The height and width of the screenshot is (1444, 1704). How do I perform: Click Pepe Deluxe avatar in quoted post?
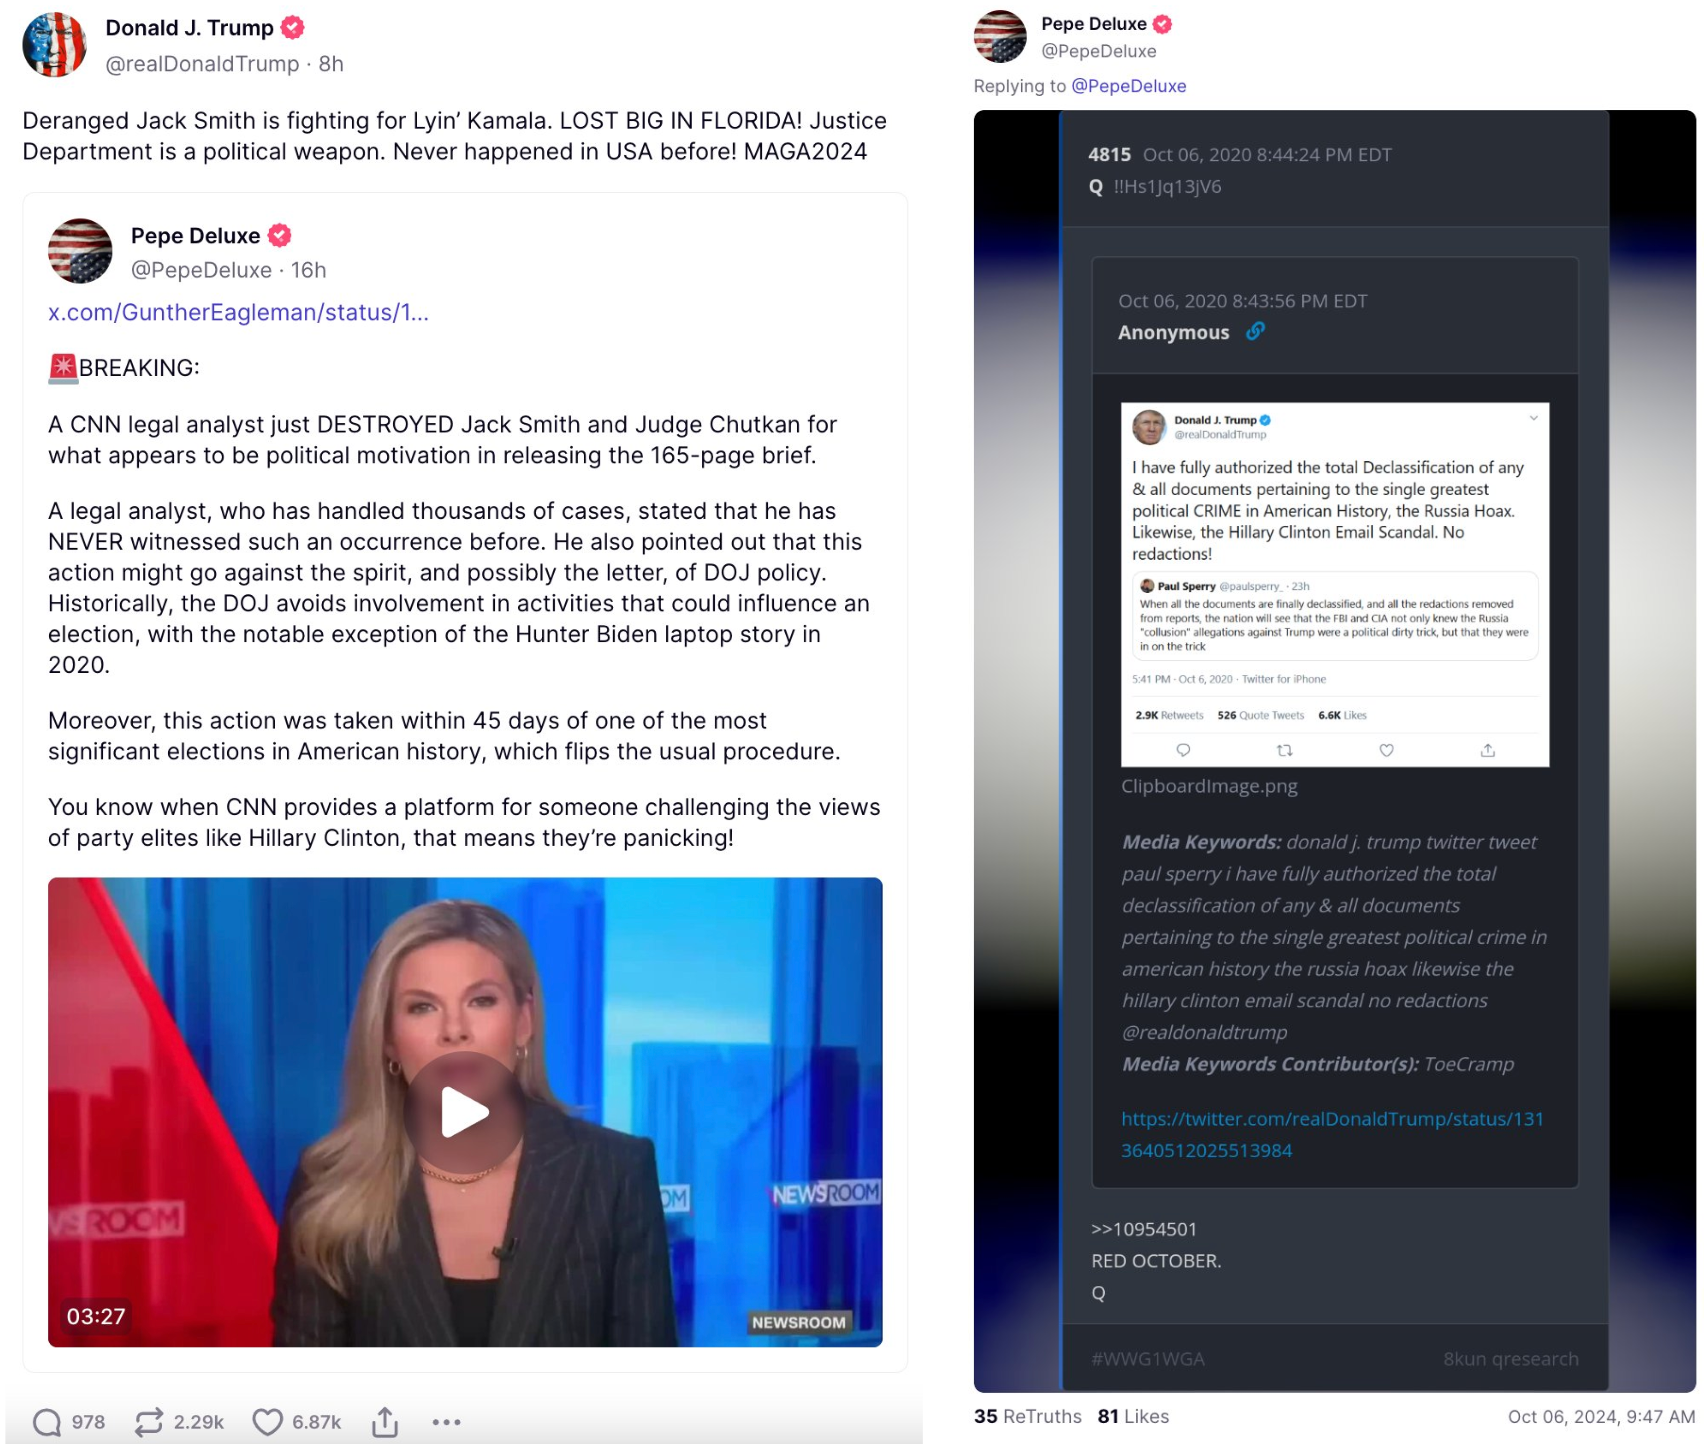(80, 251)
